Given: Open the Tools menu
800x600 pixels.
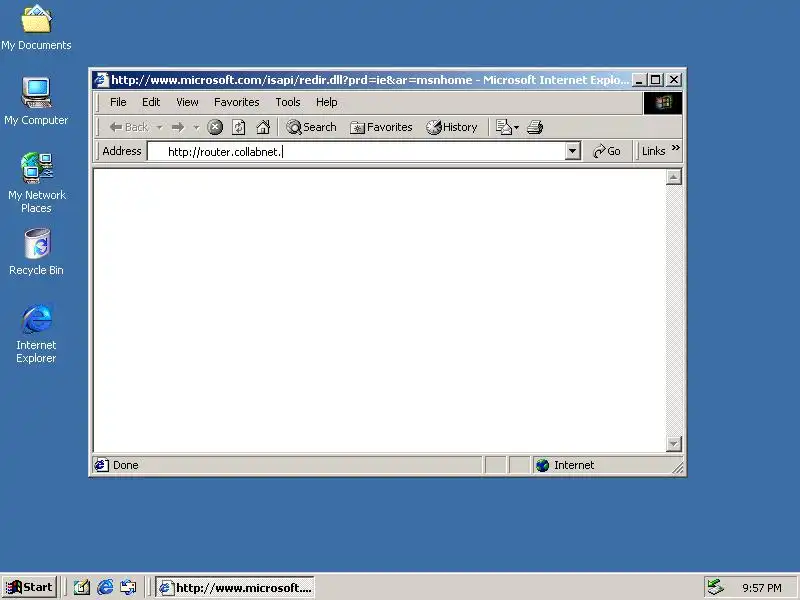Looking at the screenshot, I should (x=288, y=102).
